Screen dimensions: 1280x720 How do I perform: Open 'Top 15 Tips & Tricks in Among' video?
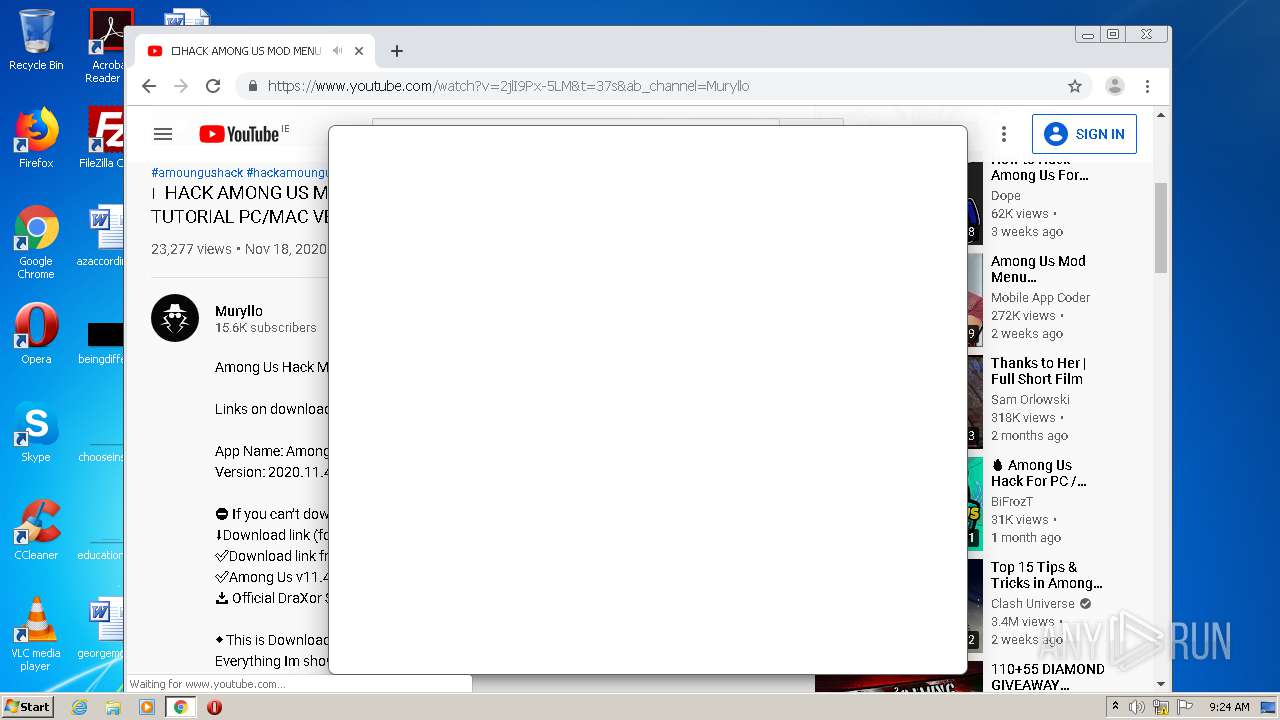pyautogui.click(x=1046, y=575)
